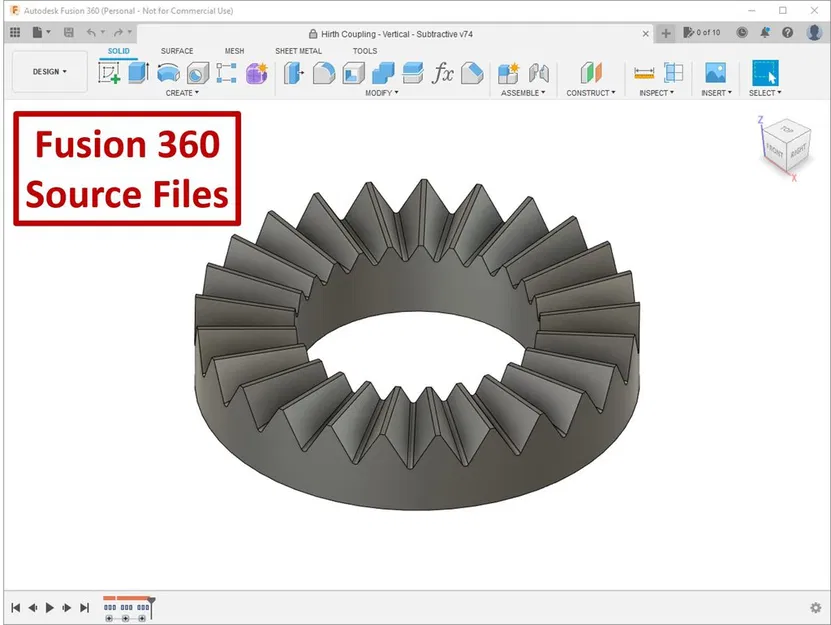This screenshot has height=625, width=831.
Task: Select the Insert Canvas image tool
Action: click(x=715, y=73)
